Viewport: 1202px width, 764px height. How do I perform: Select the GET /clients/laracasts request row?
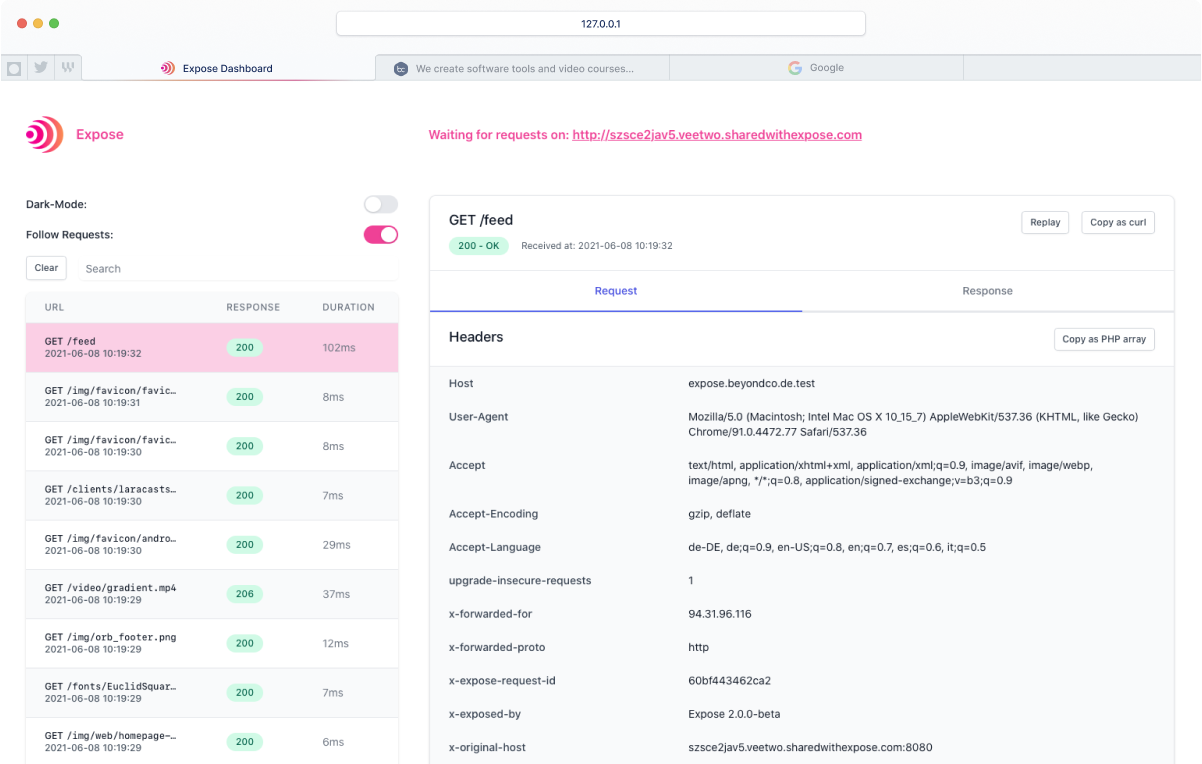tap(212, 495)
